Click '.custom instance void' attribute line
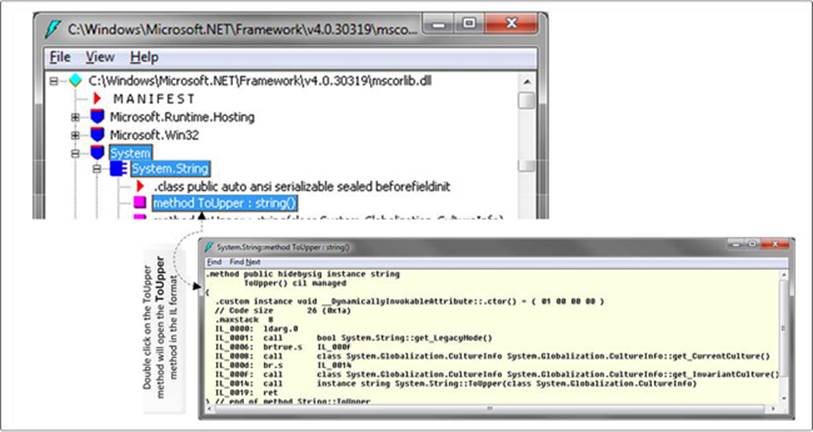813x432 pixels. (x=410, y=301)
